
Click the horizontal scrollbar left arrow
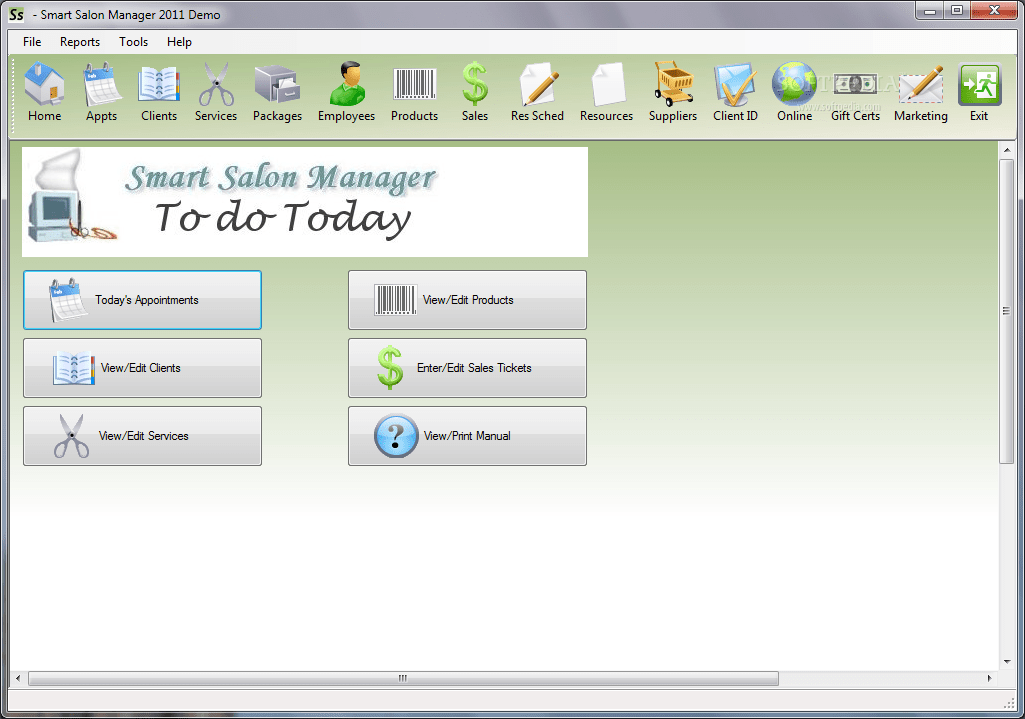click(18, 678)
